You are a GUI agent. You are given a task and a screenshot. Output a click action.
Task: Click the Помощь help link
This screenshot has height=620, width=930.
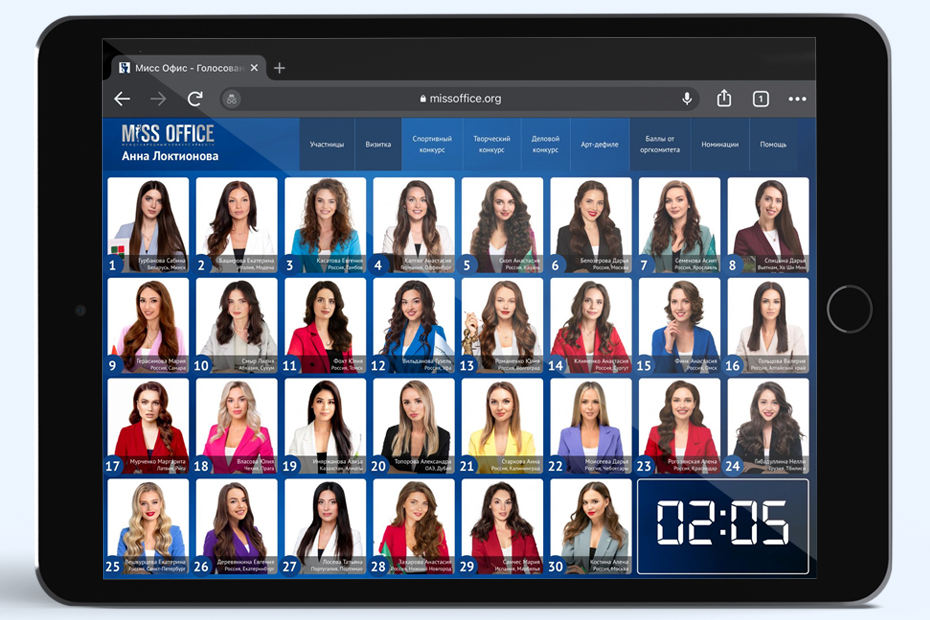pos(773,144)
